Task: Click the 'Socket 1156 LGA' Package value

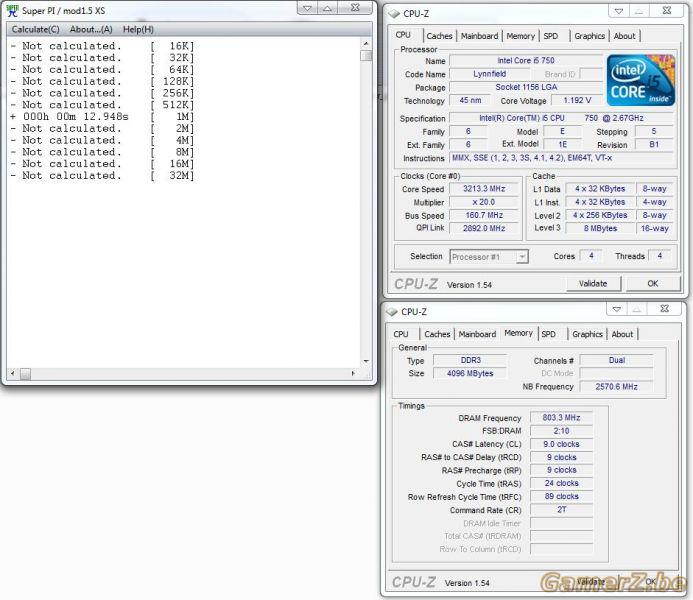Action: pyautogui.click(x=526, y=87)
